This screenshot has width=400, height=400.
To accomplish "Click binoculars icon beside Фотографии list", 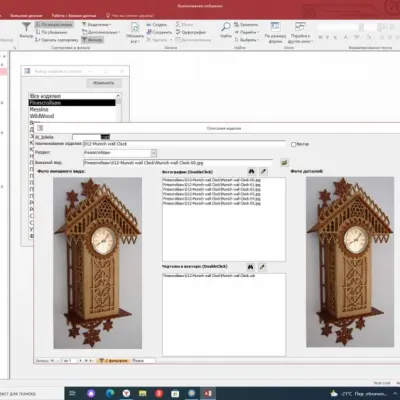I will point(252,171).
